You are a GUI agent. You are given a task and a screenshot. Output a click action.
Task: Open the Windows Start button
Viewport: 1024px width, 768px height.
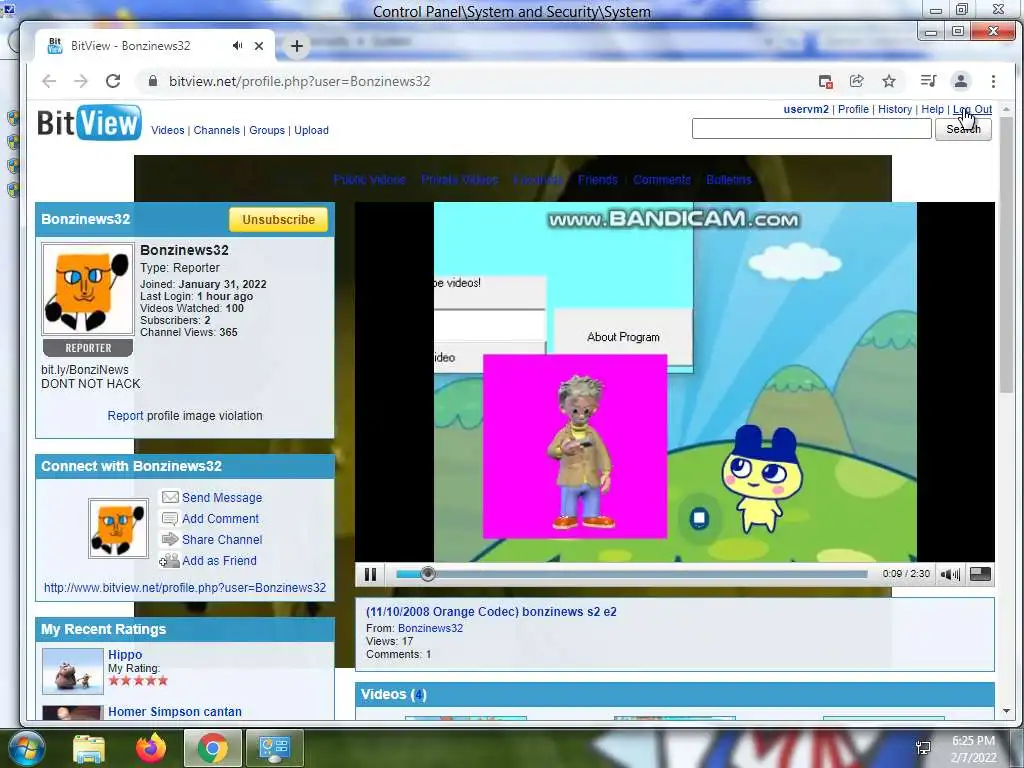(x=25, y=748)
